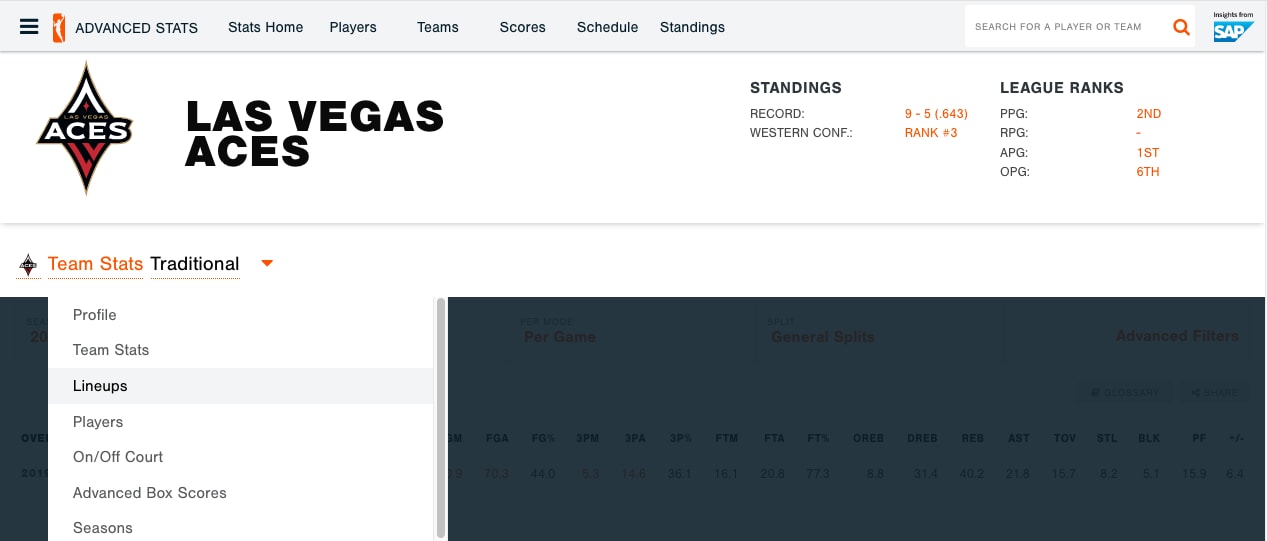Open the Schedule nav item
The height and width of the screenshot is (541, 1267).
(x=607, y=27)
